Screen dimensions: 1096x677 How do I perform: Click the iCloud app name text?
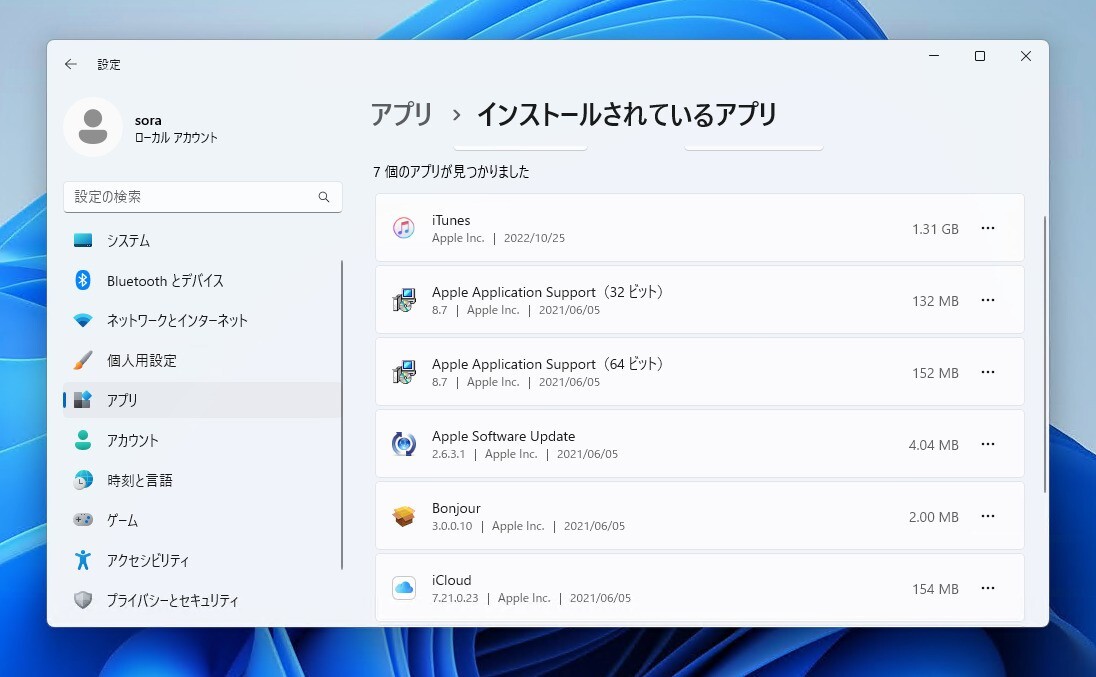click(x=452, y=580)
